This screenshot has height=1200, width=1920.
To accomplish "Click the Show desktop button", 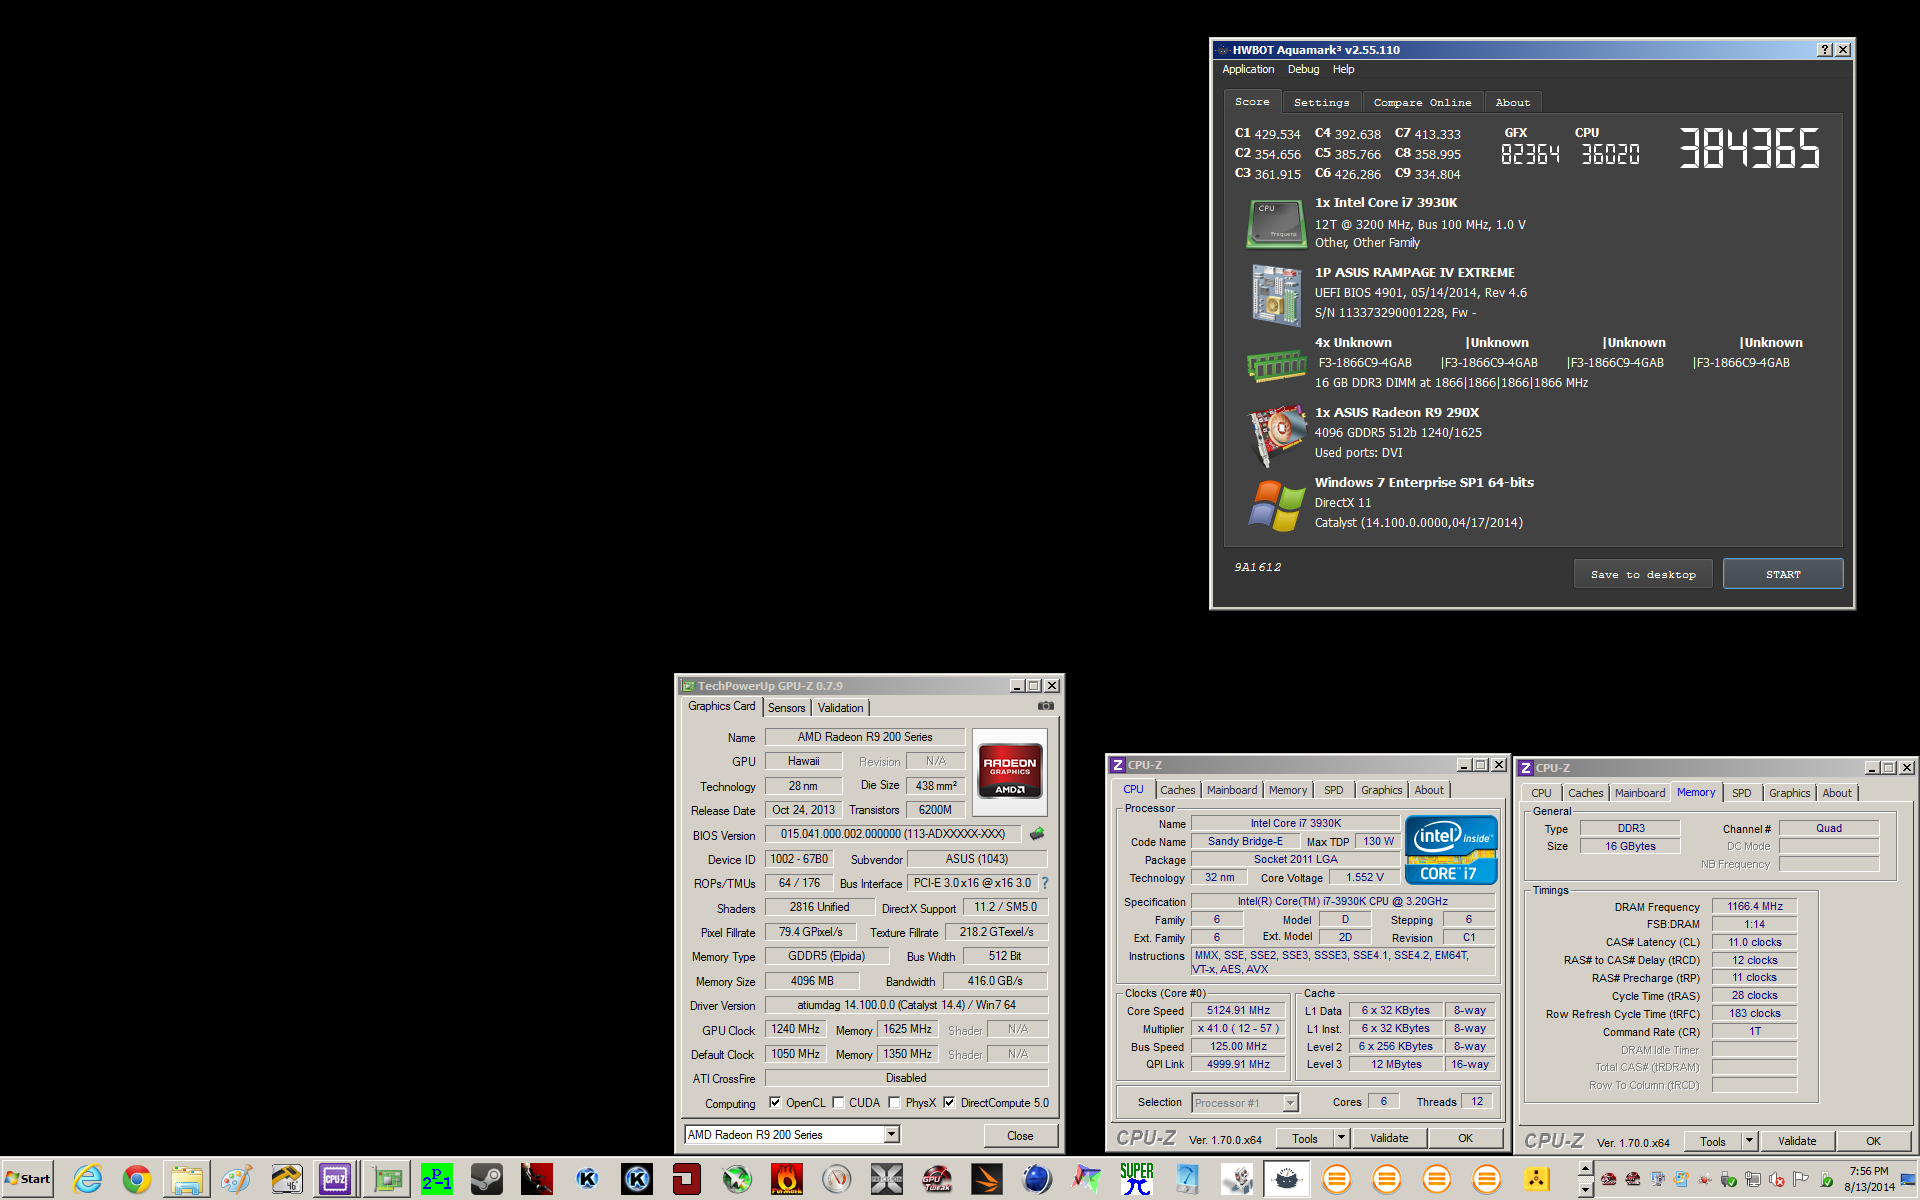I will [1908, 1179].
